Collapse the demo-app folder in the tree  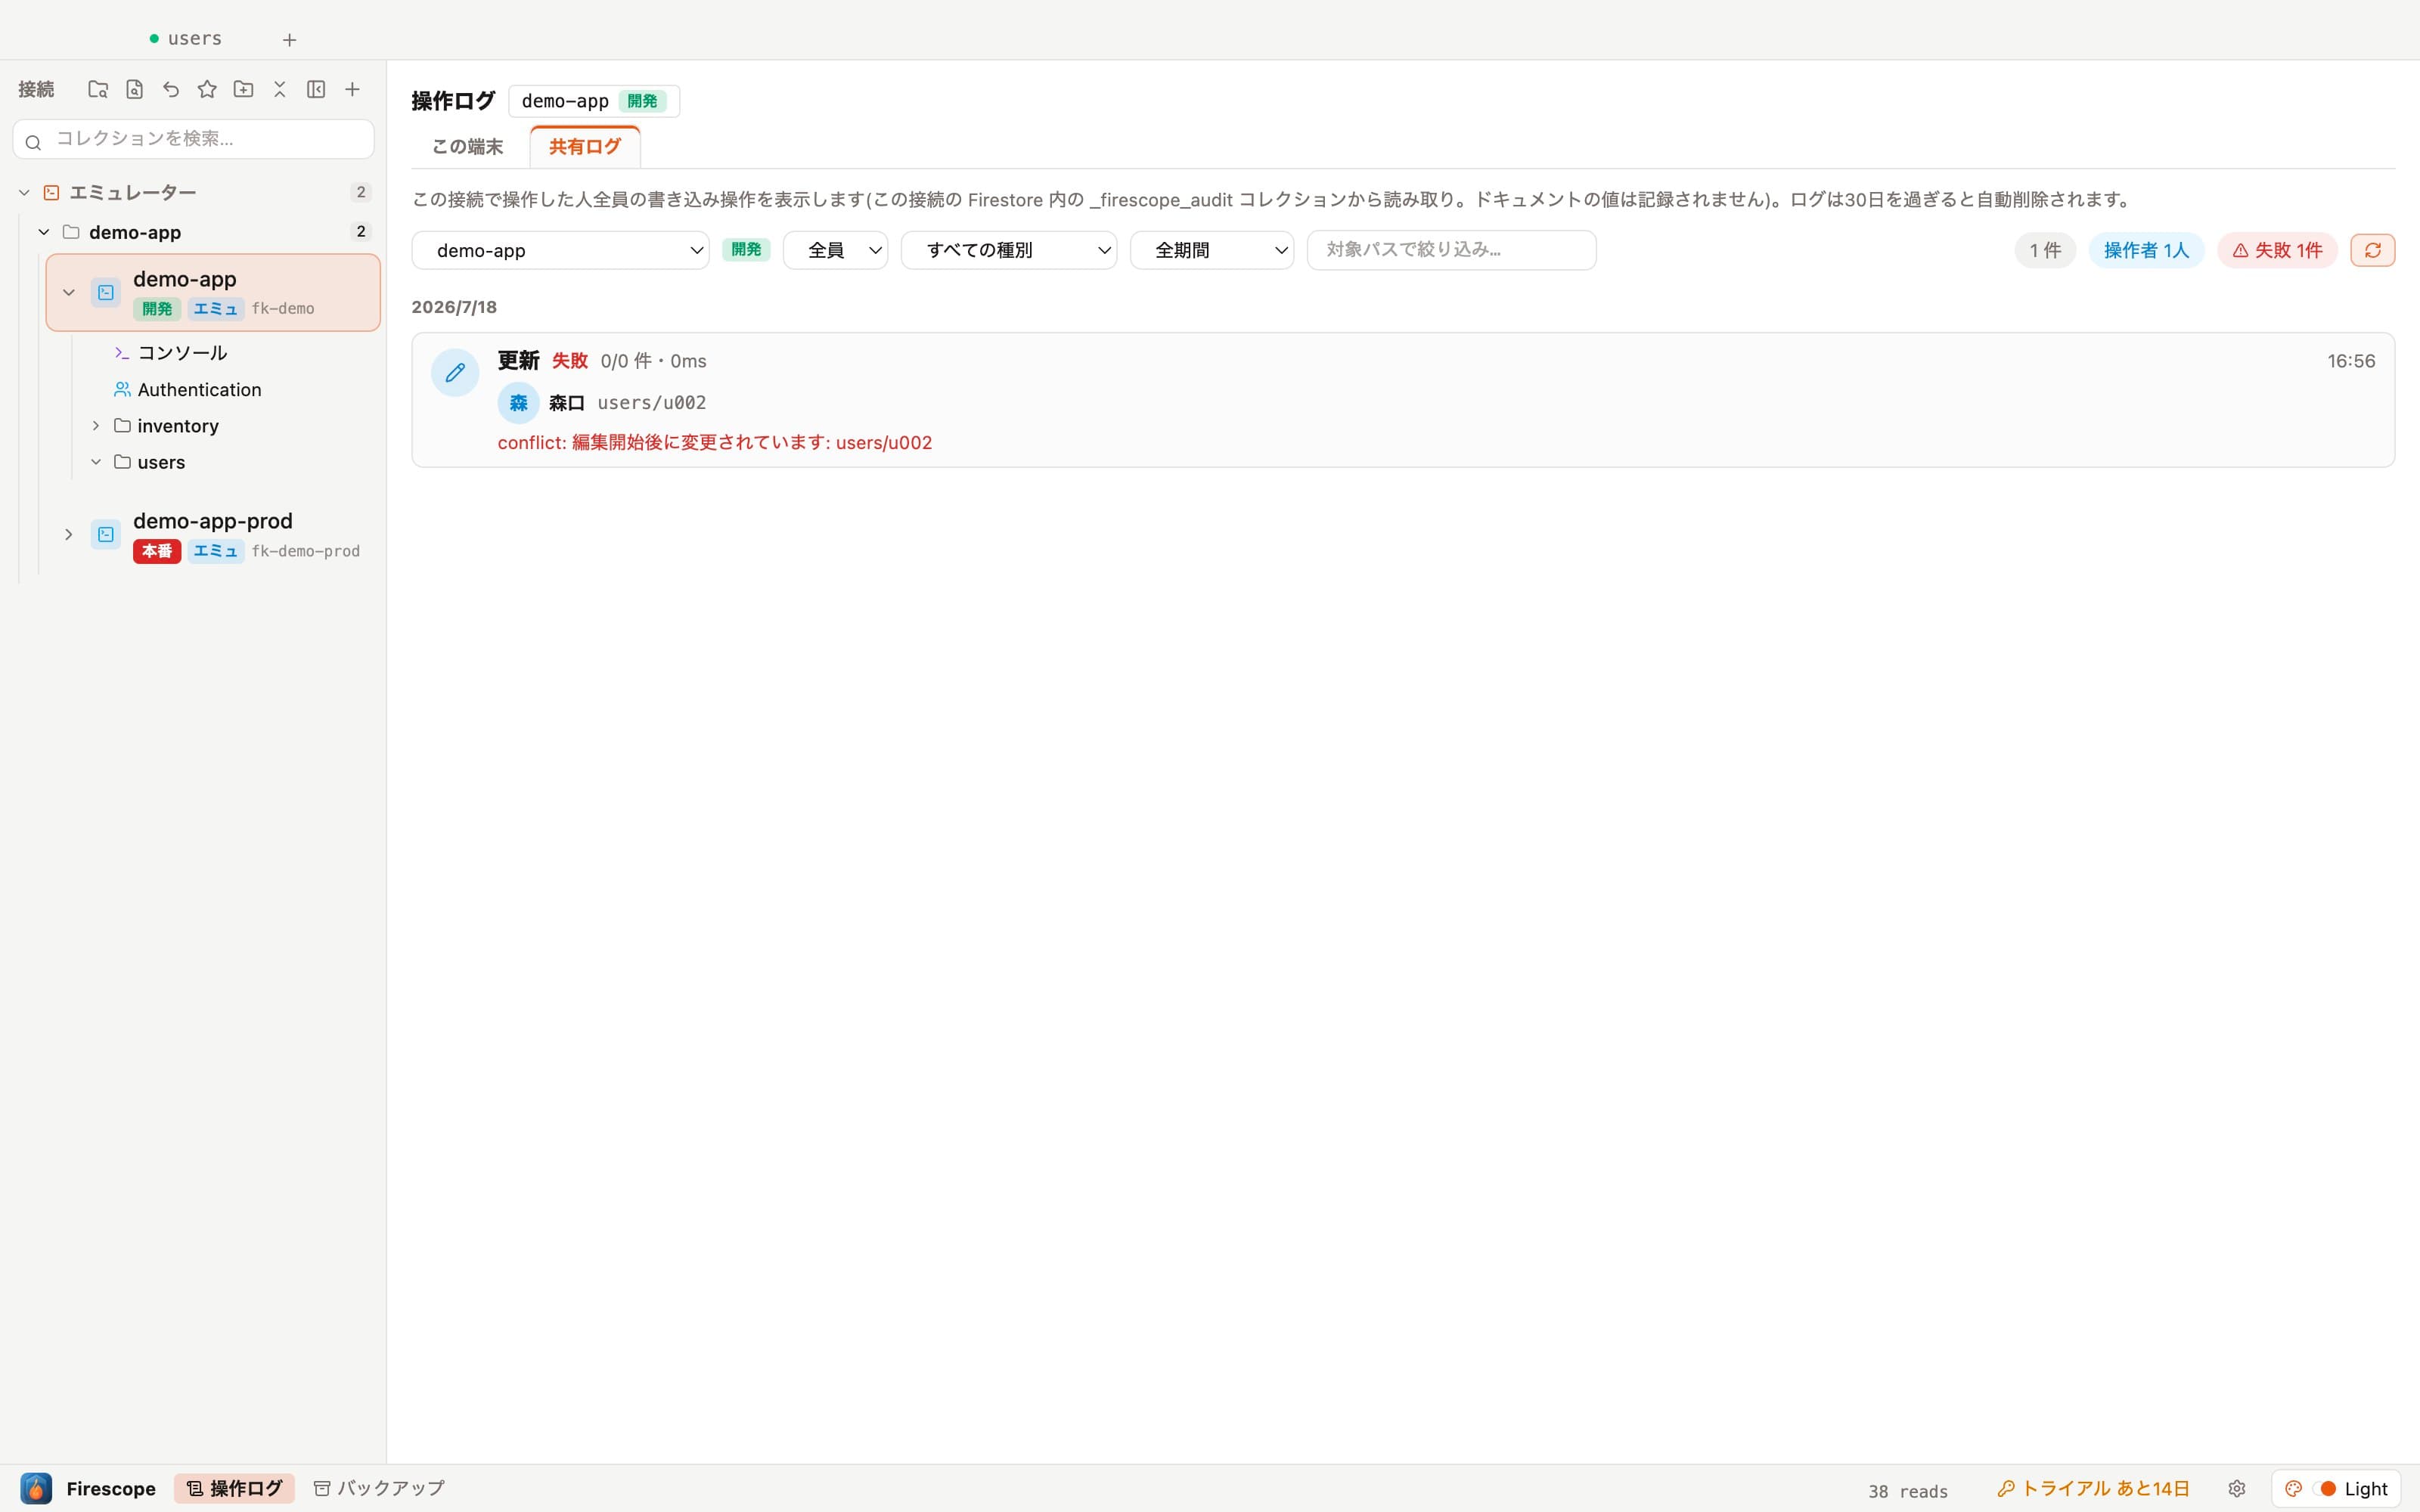click(44, 232)
